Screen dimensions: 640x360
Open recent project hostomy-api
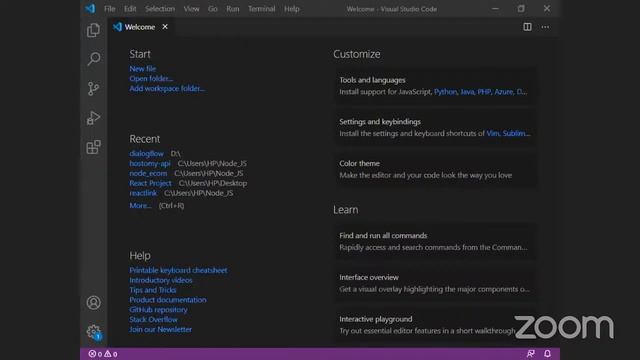pyautogui.click(x=150, y=163)
